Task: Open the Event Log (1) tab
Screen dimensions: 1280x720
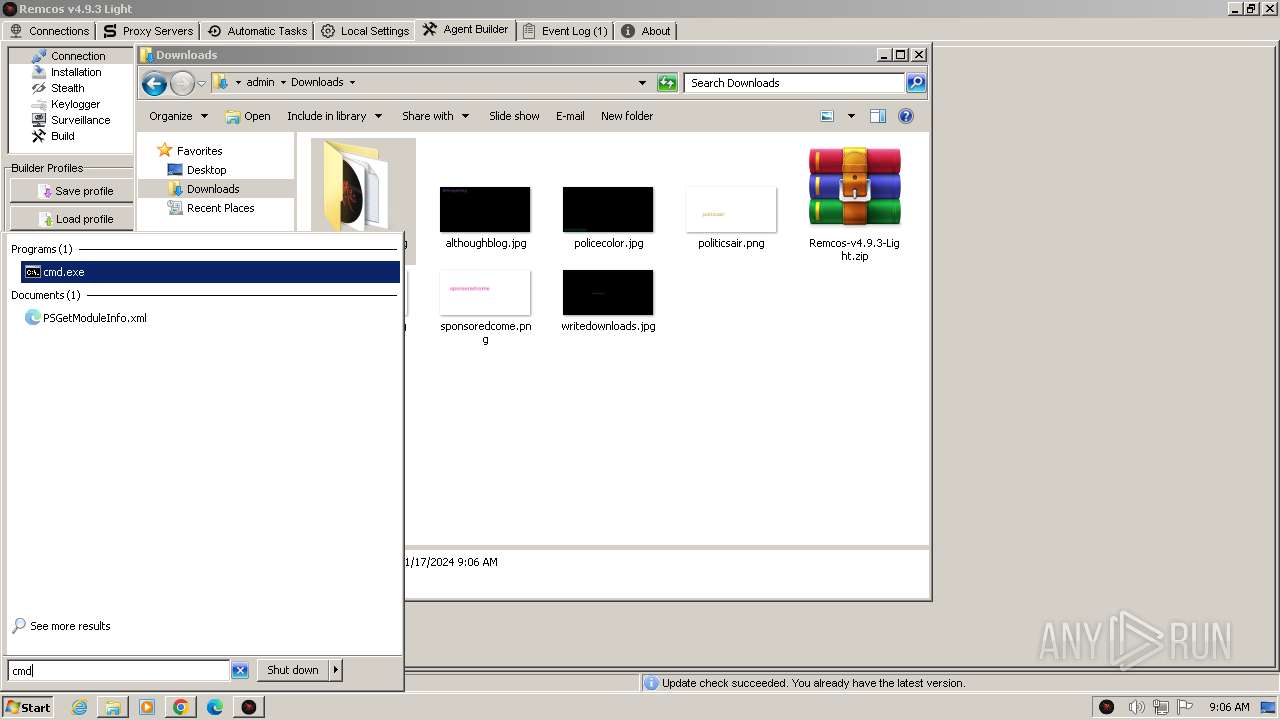Action: tap(565, 31)
